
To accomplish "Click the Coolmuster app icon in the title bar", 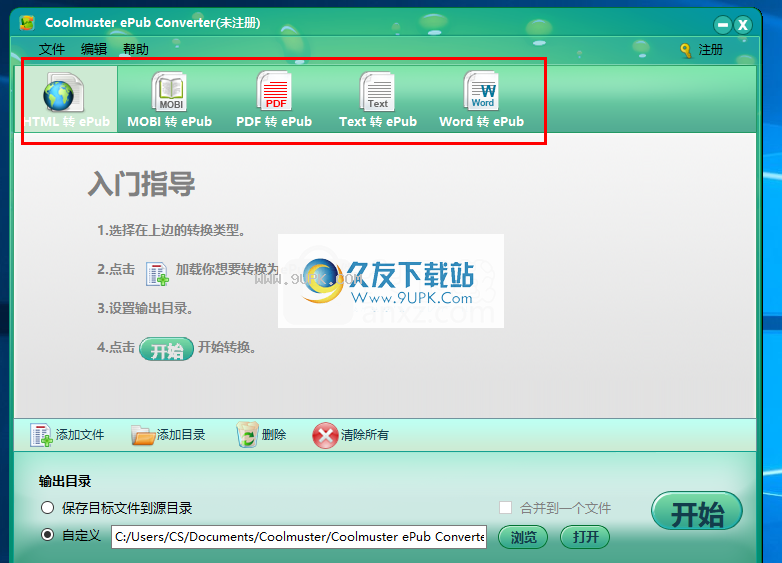I will coord(27,22).
